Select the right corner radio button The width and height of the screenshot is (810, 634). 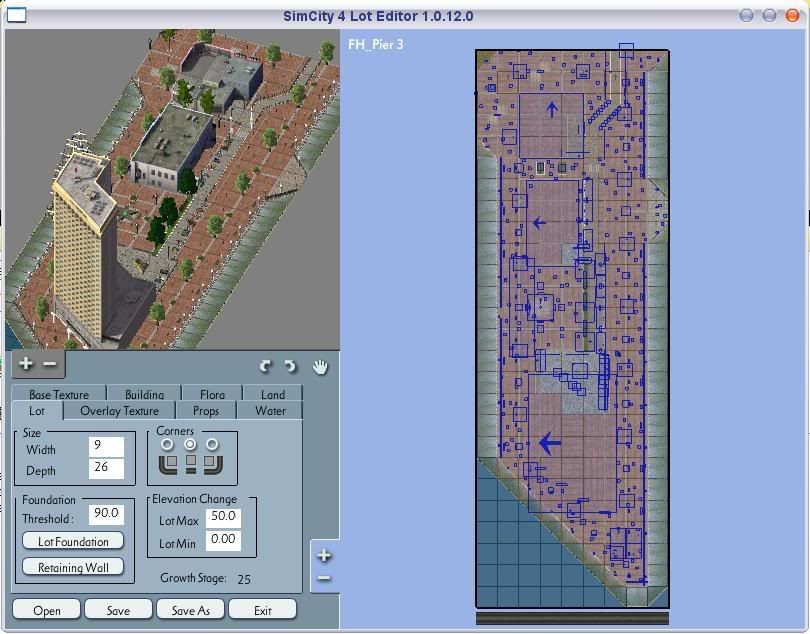click(x=212, y=444)
